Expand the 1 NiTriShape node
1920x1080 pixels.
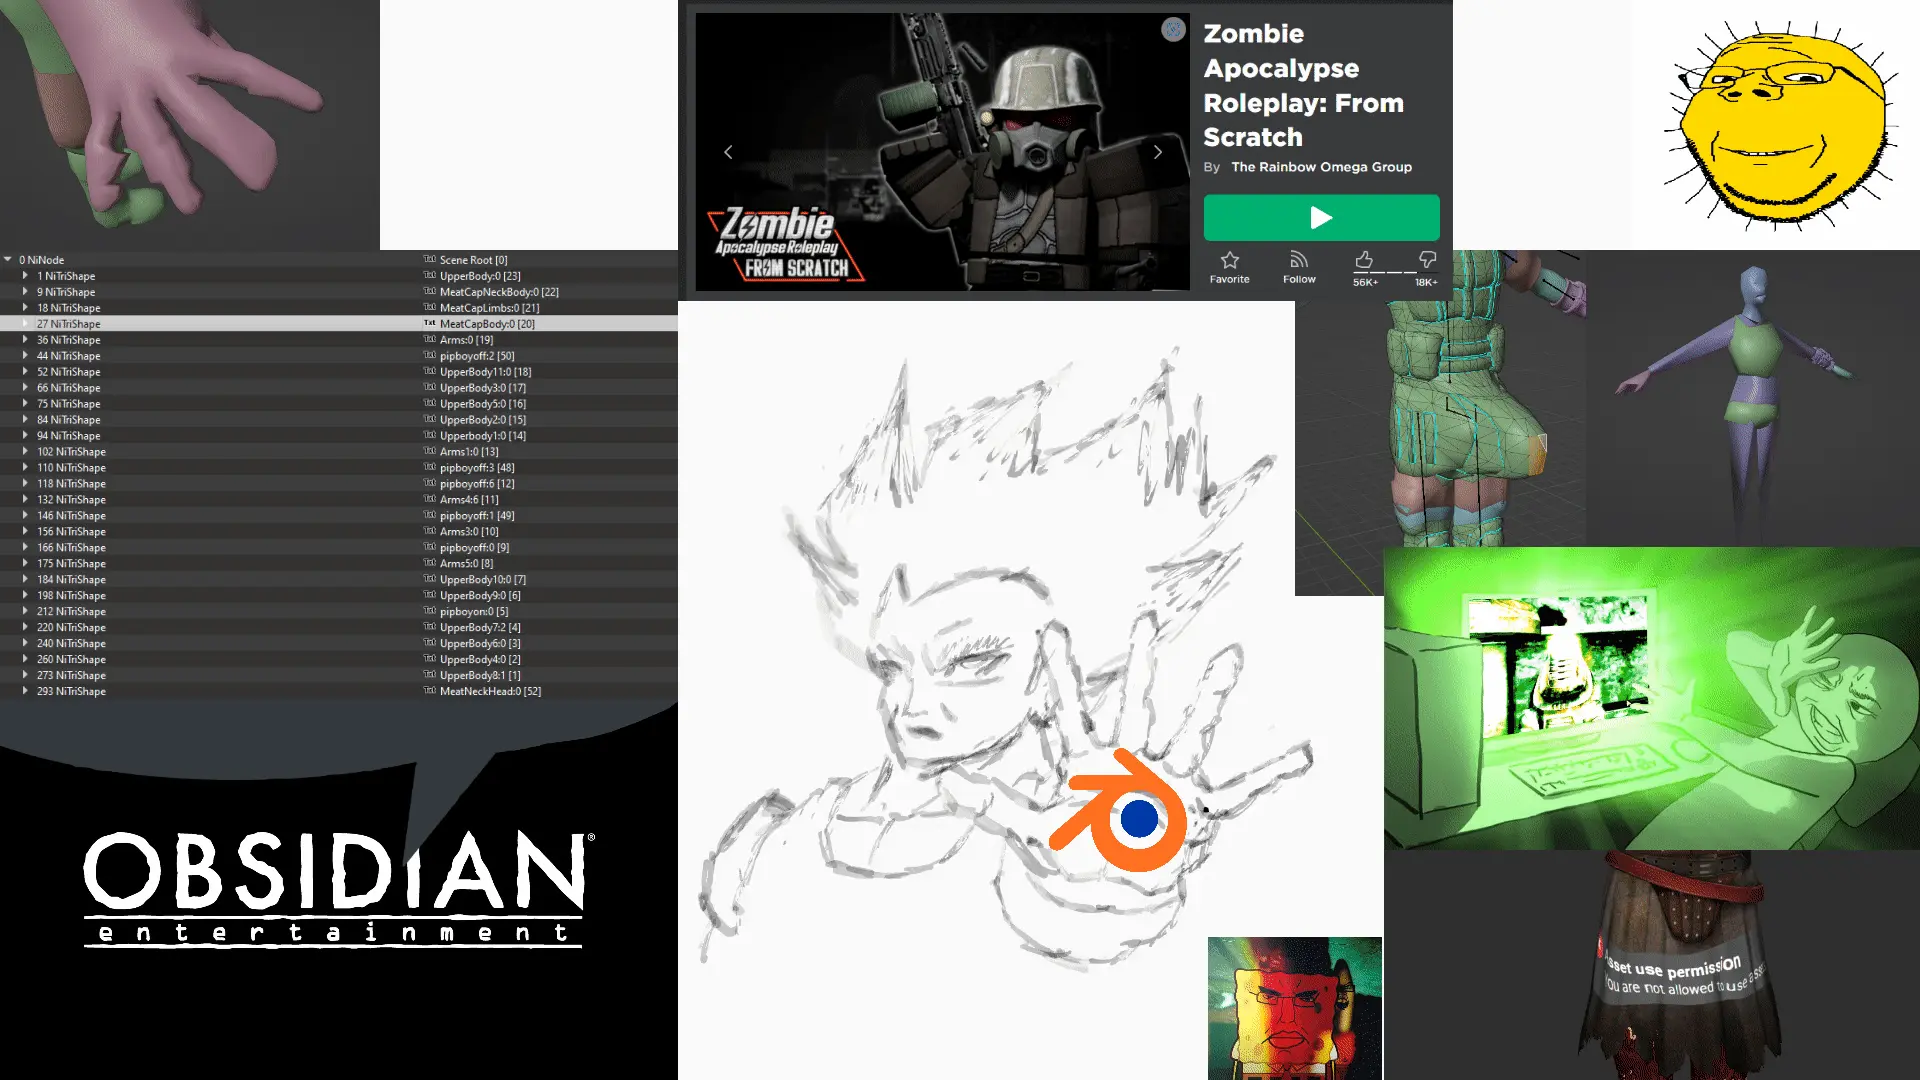[25, 275]
